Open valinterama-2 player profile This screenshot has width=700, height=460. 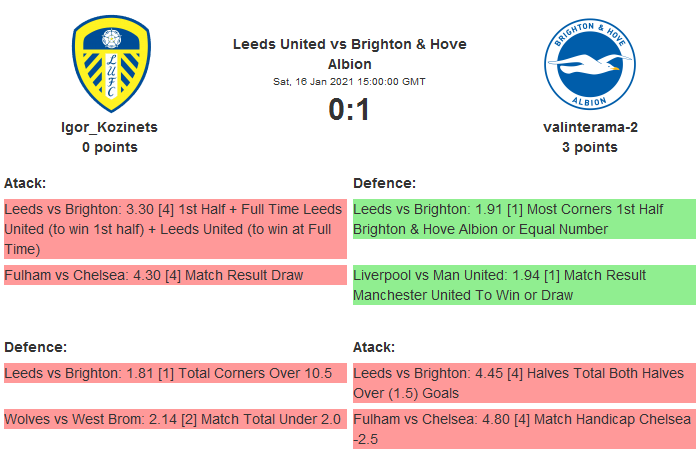pos(590,127)
